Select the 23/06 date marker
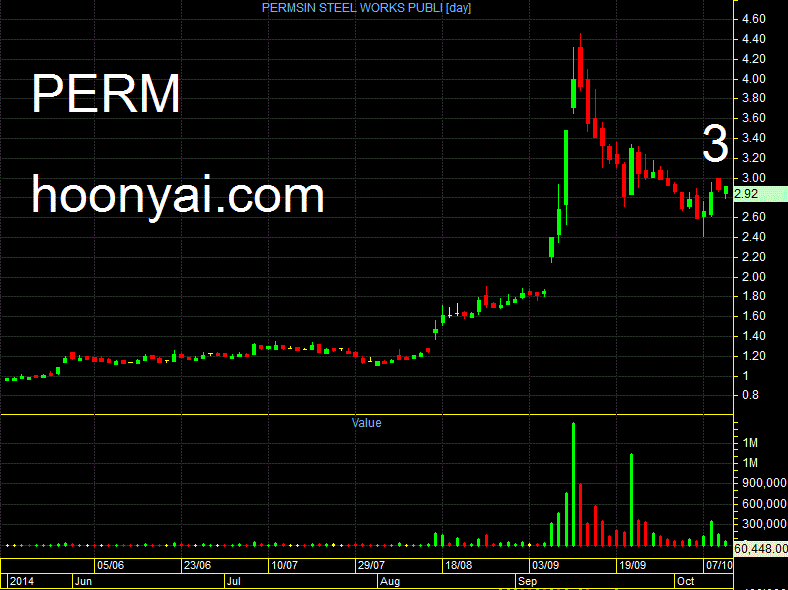 (197, 565)
